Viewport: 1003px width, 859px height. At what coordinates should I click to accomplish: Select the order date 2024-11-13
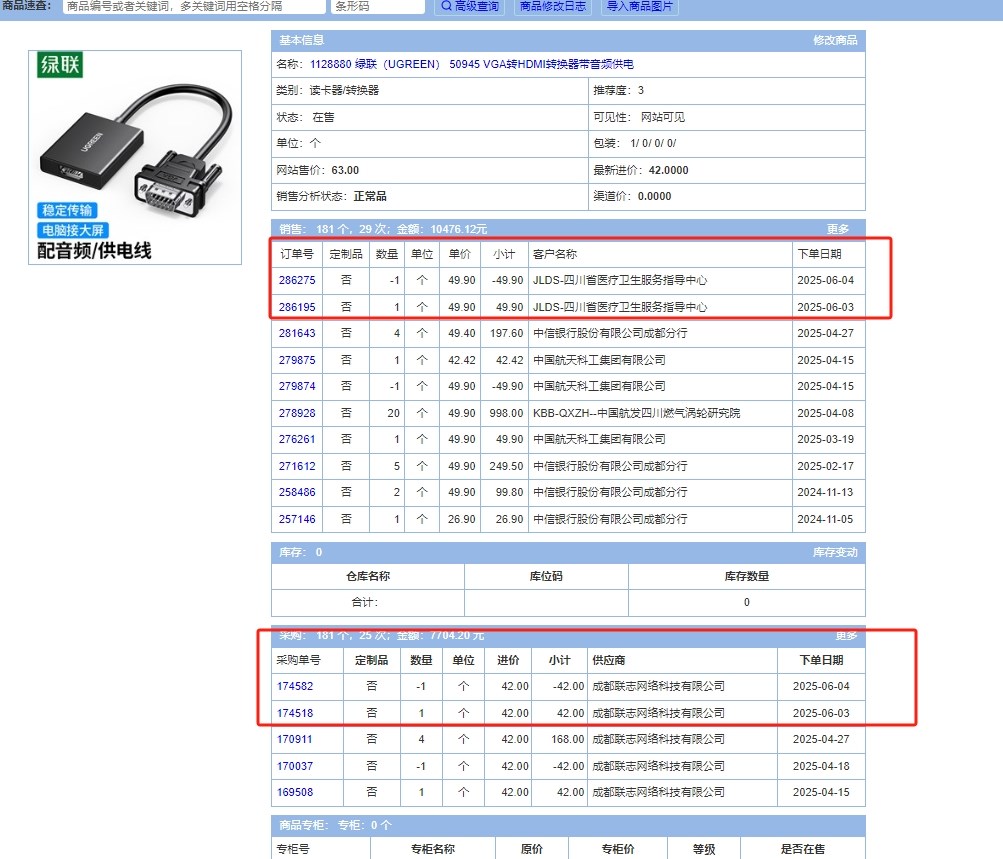825,493
